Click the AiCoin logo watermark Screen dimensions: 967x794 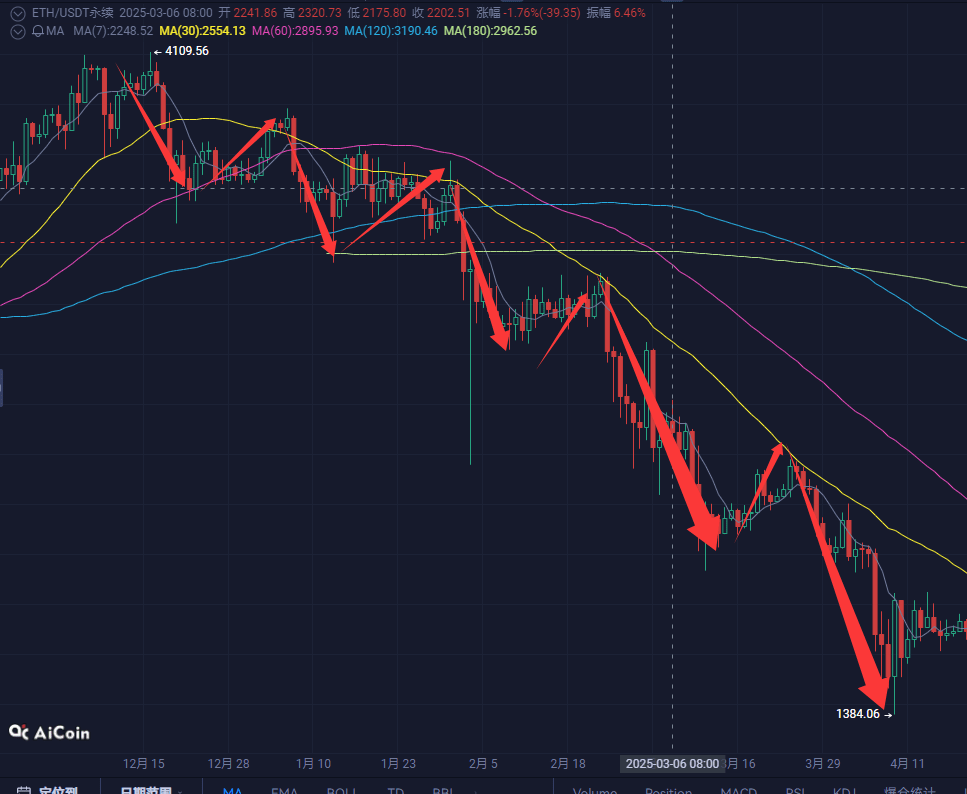tap(50, 733)
